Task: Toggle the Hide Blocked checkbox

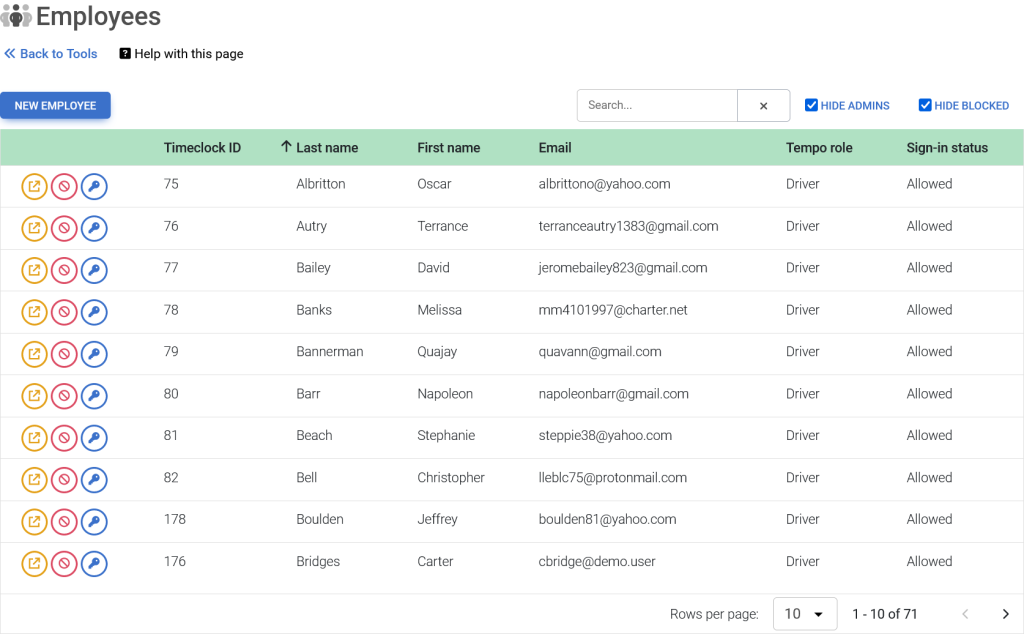Action: click(925, 105)
